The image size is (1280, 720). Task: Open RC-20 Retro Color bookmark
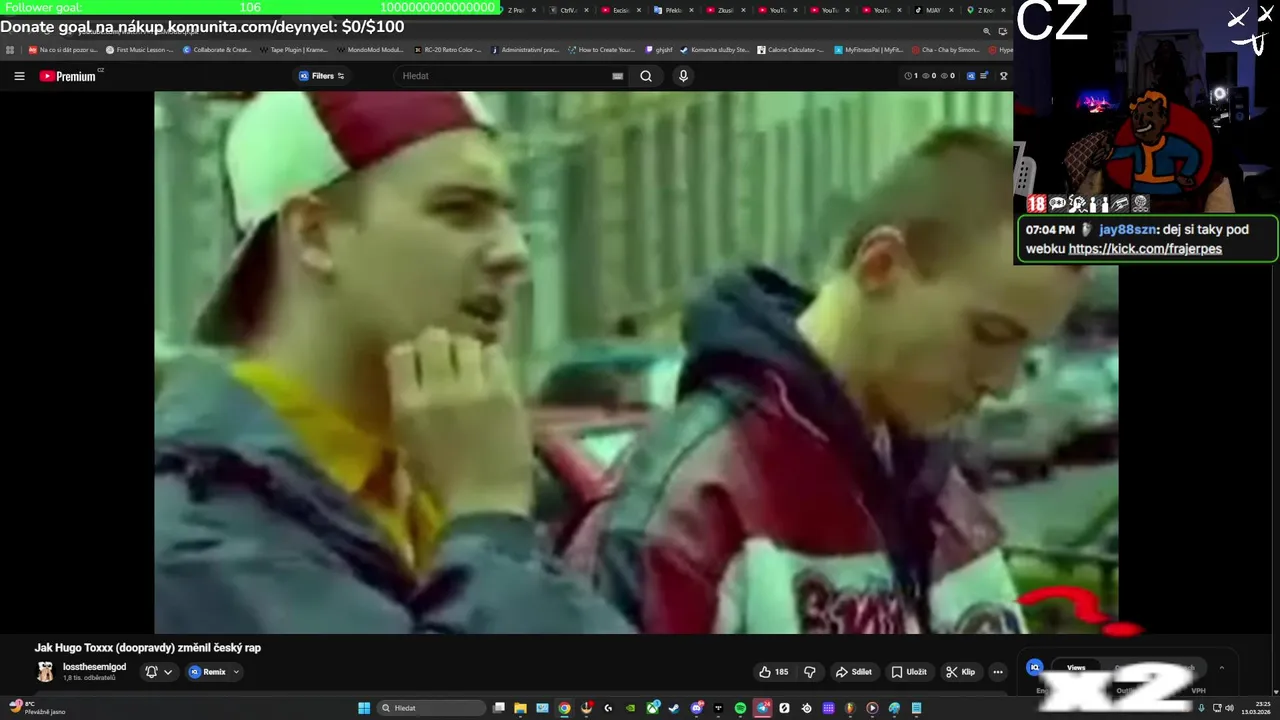click(x=447, y=49)
